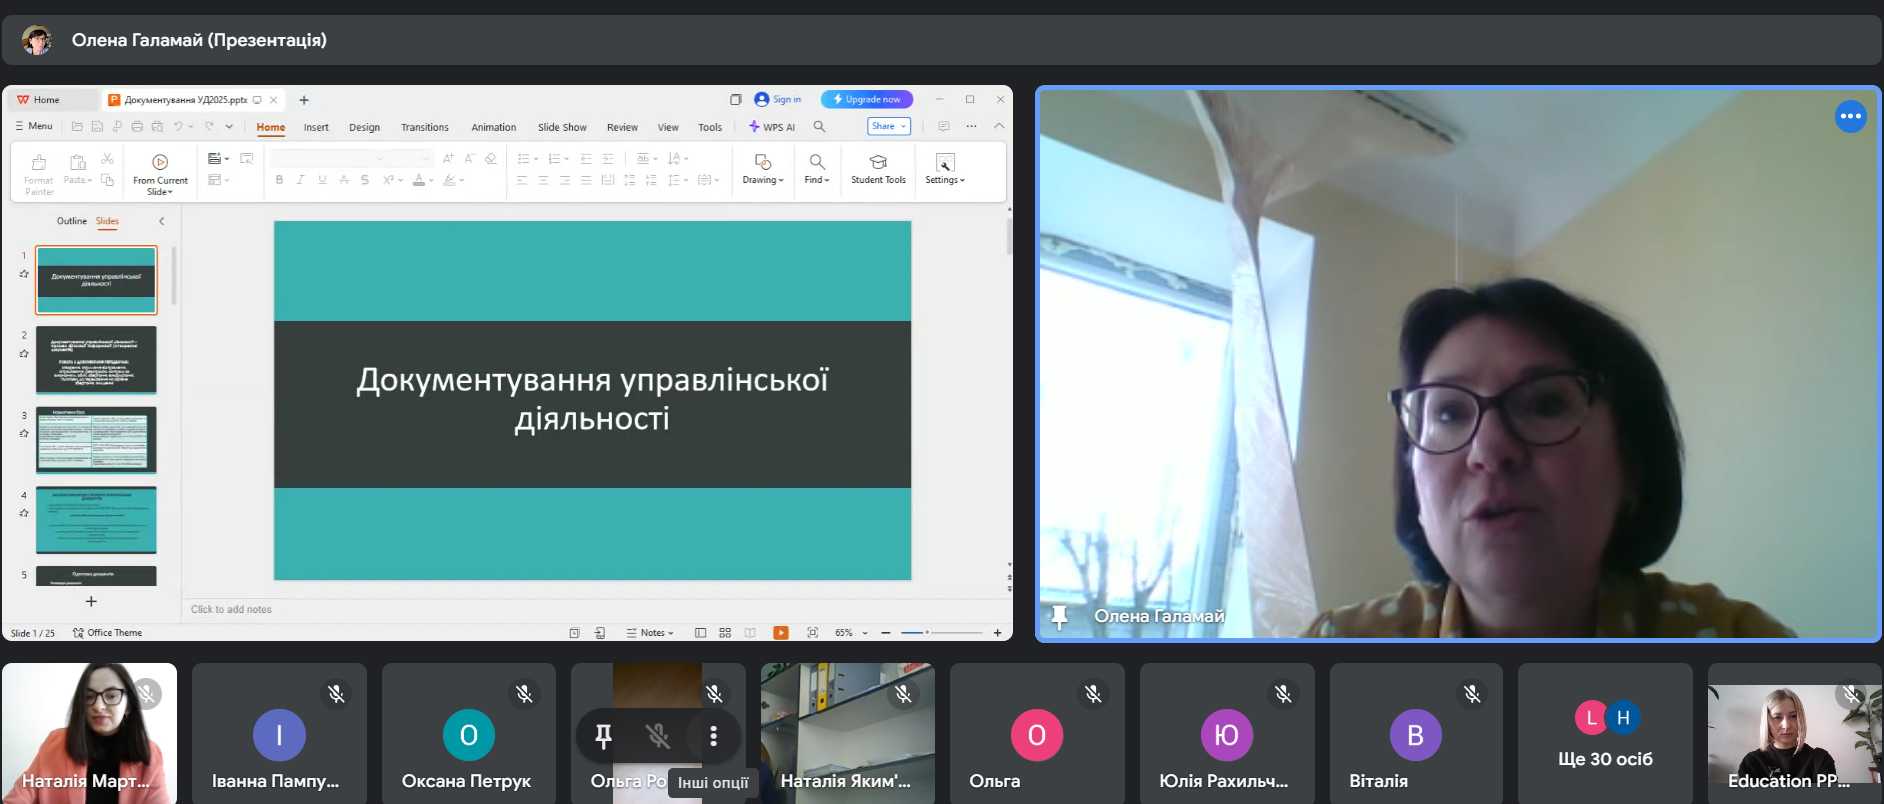This screenshot has height=804, width=1884.
Task: Toggle mute icon on Ольга's hover toolbar
Action: 658,736
